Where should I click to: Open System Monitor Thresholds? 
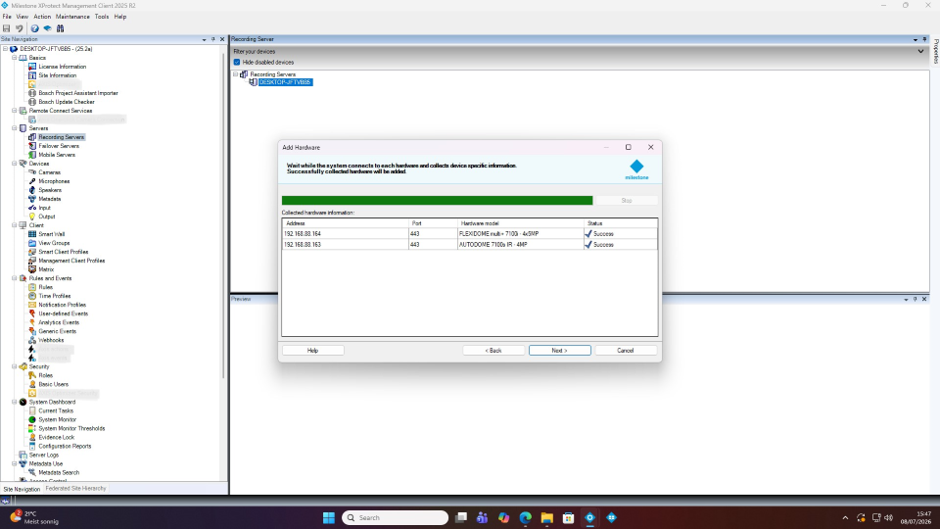(x=72, y=428)
